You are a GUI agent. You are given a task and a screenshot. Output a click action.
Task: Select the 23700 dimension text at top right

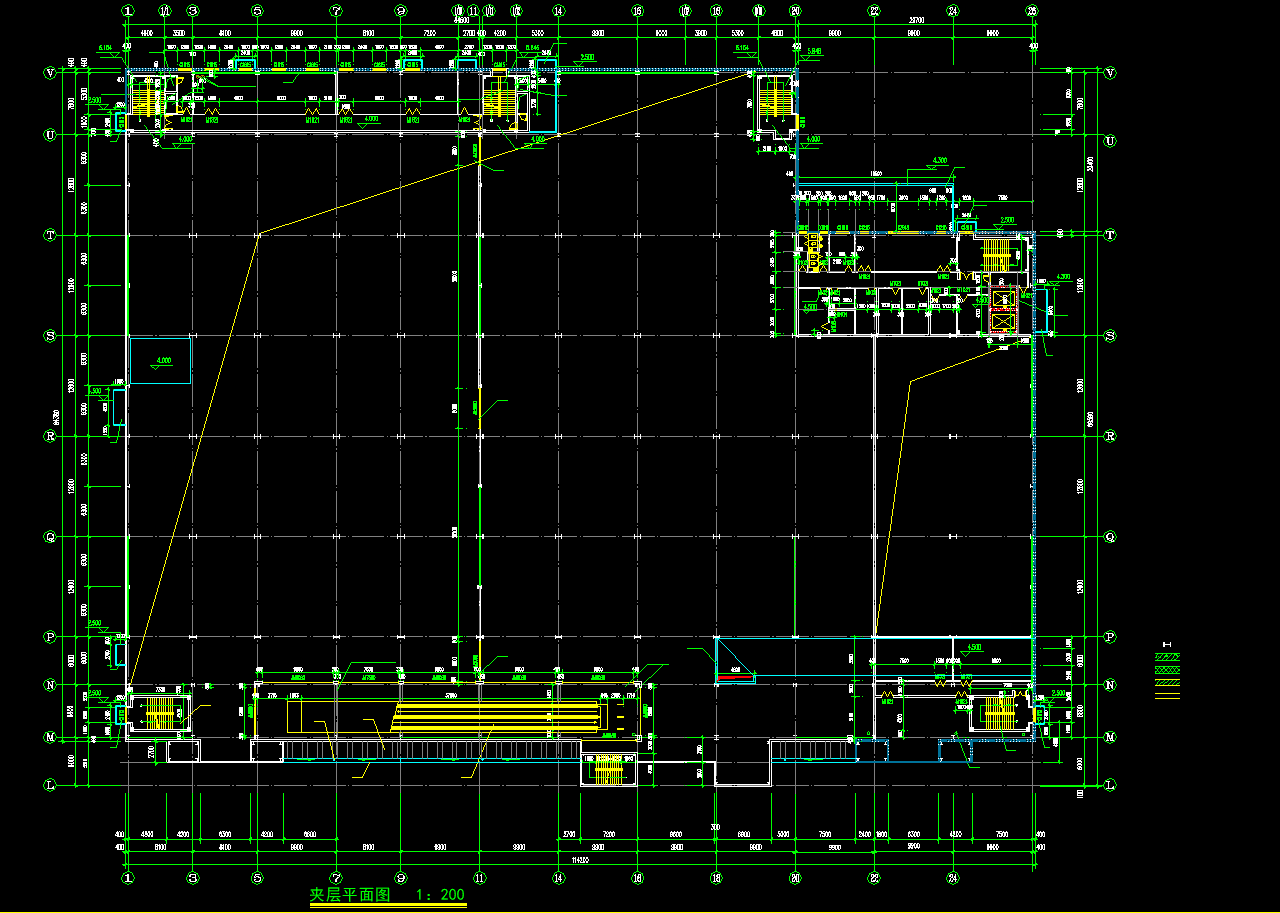(x=914, y=20)
